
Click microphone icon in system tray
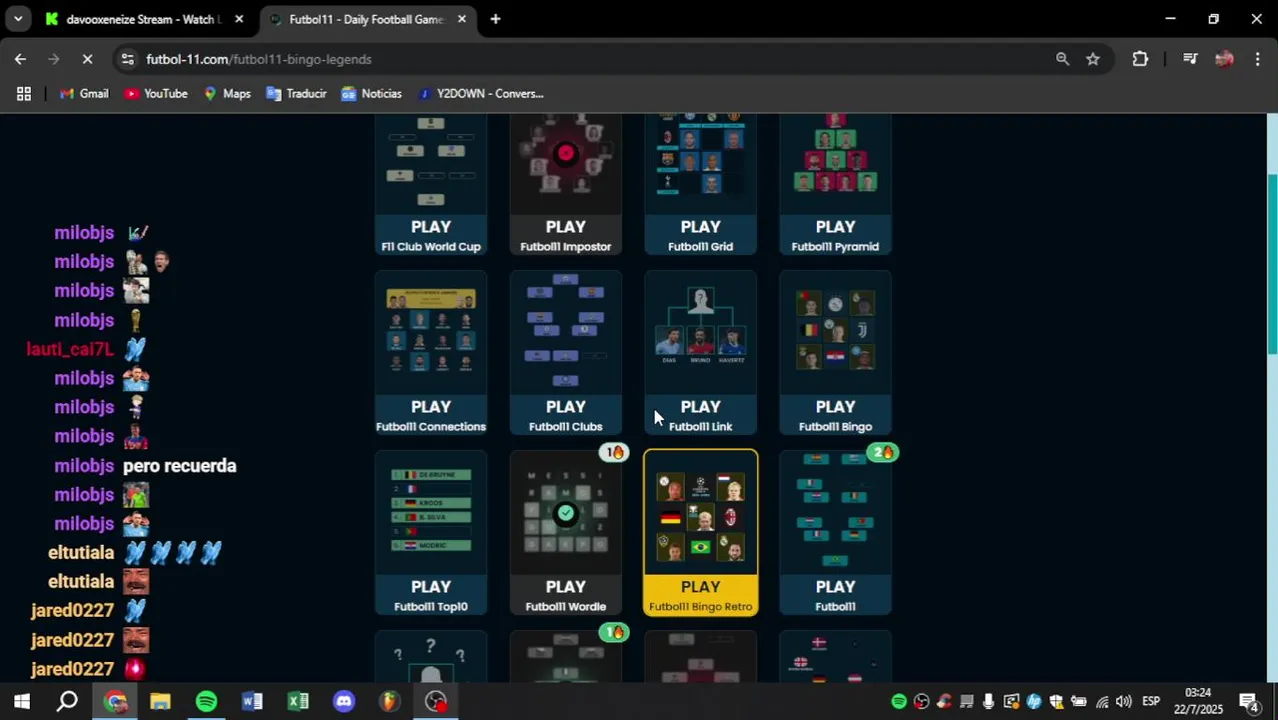(x=989, y=701)
